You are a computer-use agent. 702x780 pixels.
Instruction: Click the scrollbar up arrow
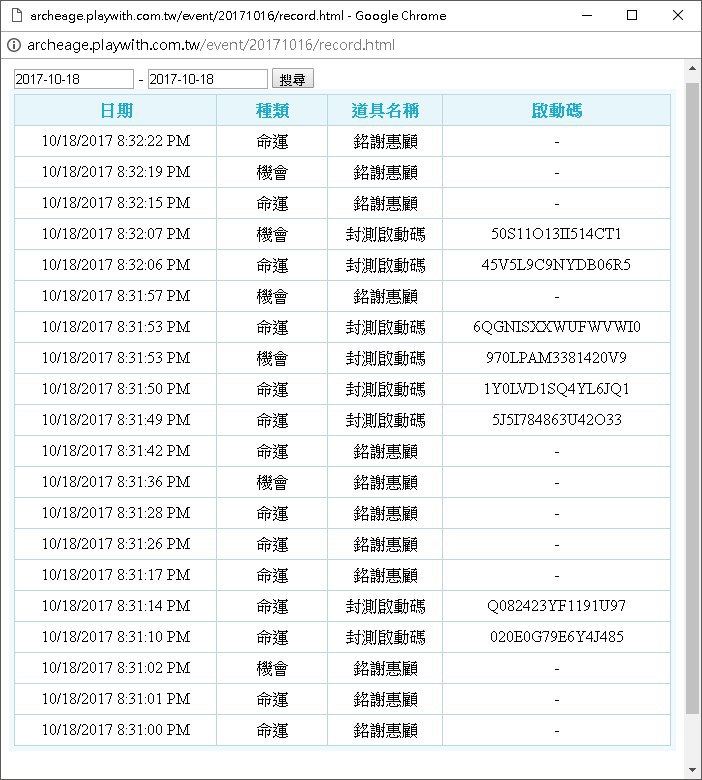point(692,69)
